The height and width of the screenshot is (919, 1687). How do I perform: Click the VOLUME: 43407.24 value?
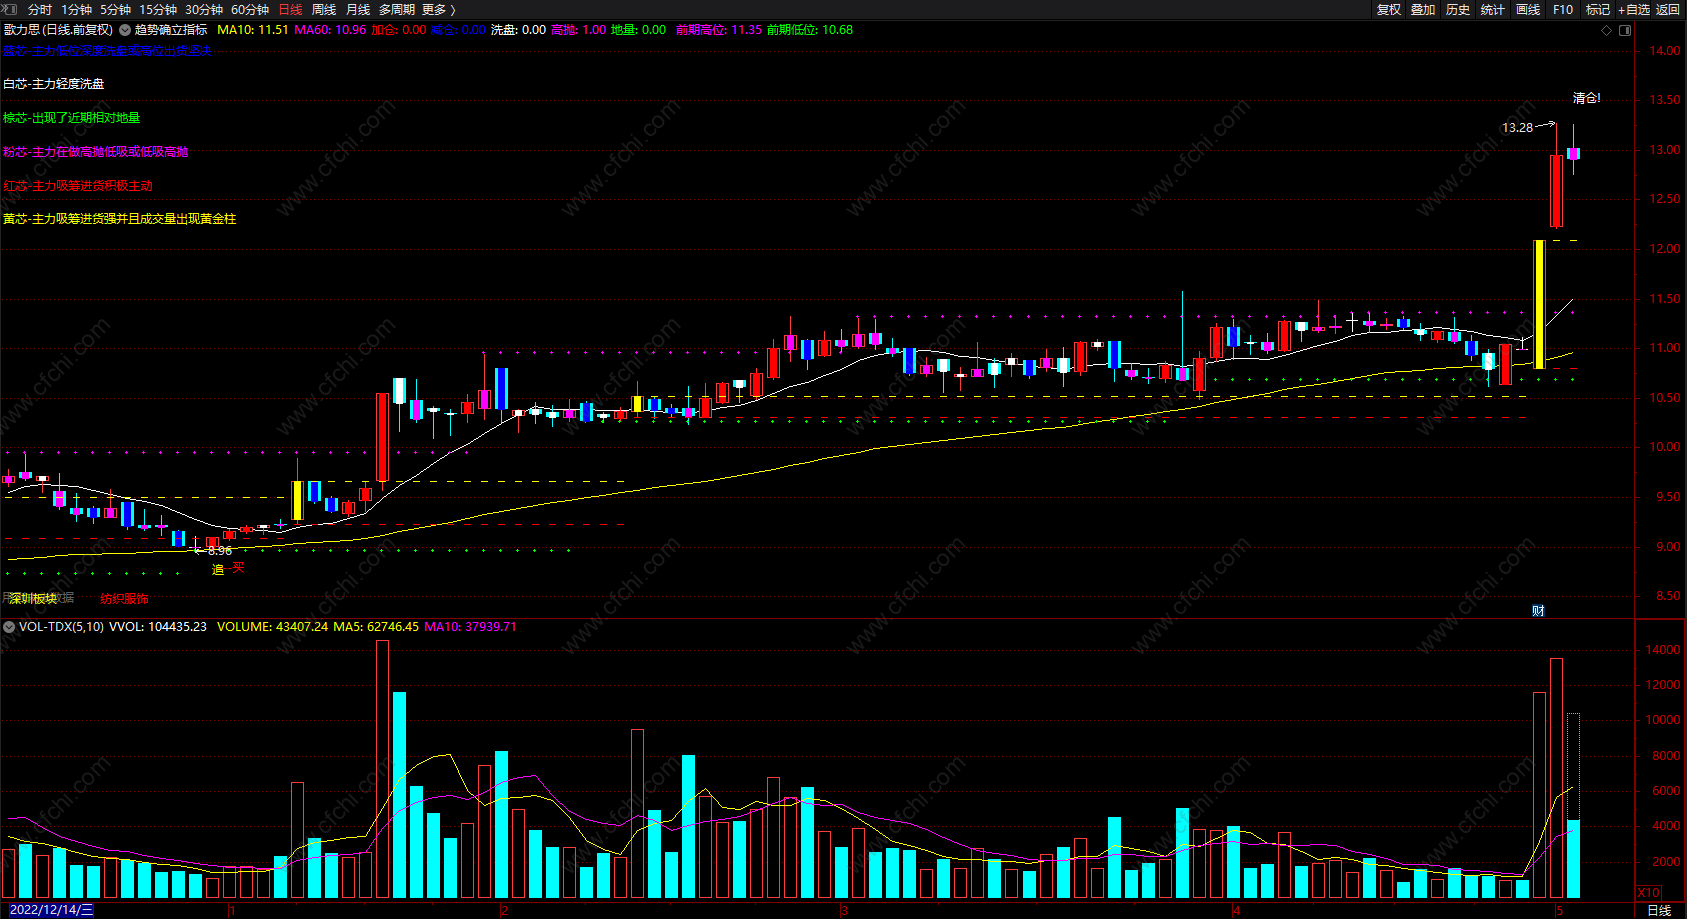point(272,627)
